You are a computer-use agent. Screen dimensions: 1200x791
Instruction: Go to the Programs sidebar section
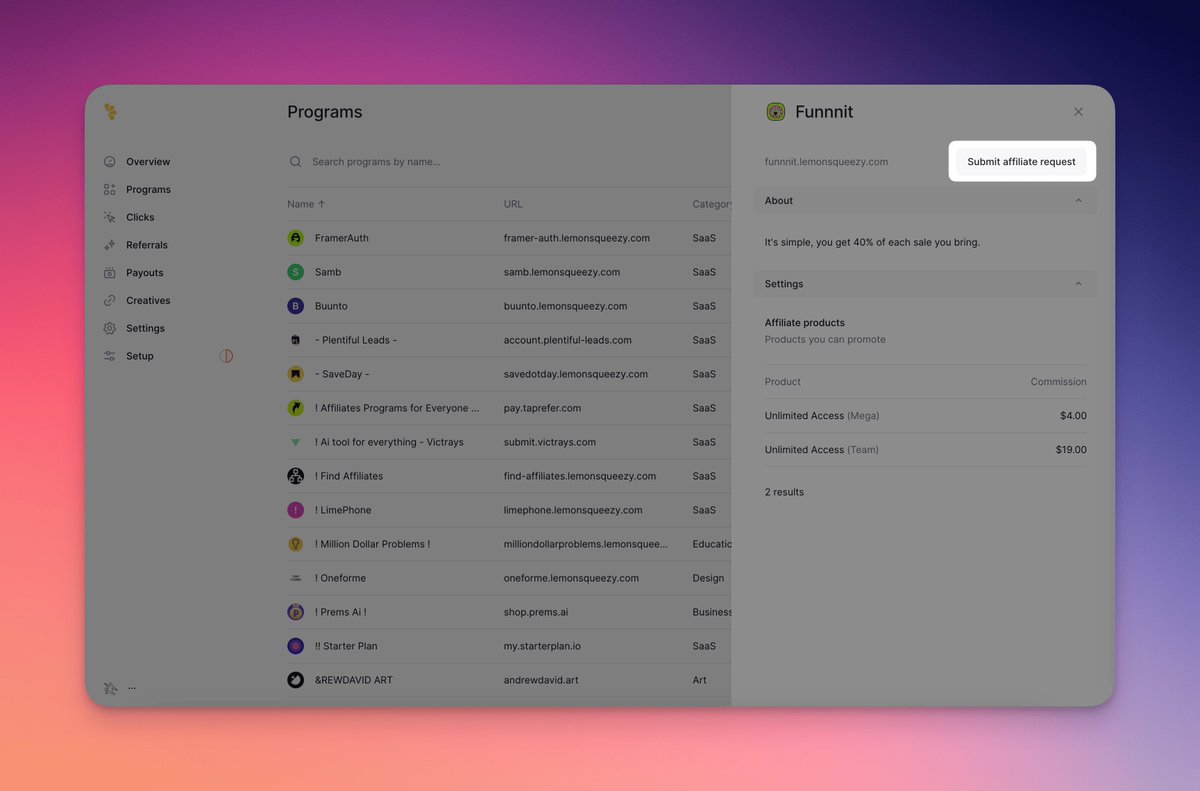[148, 190]
